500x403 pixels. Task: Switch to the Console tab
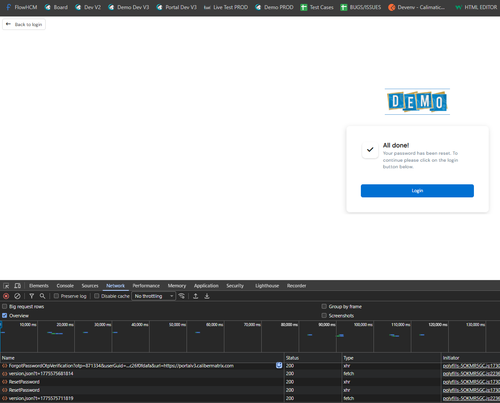65,286
